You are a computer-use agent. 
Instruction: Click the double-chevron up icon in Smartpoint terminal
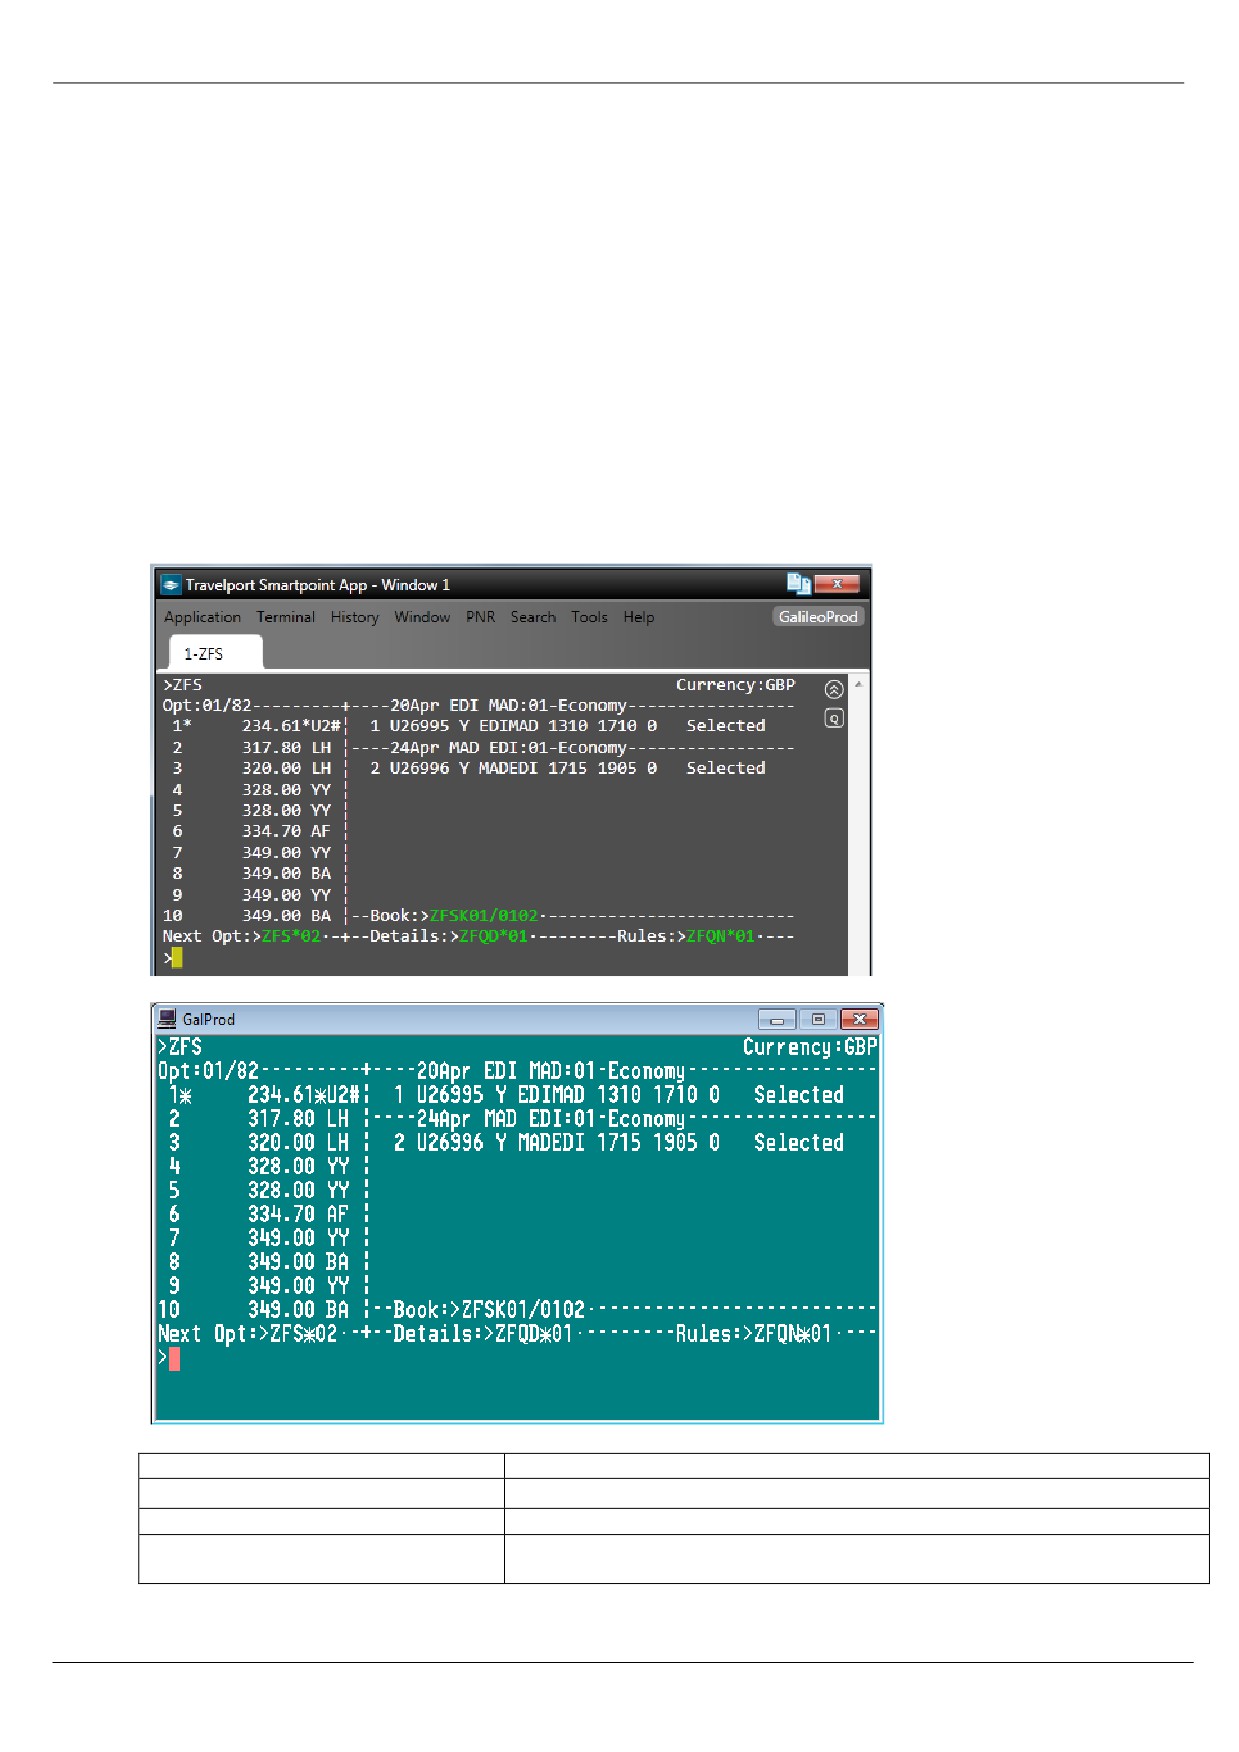pyautogui.click(x=834, y=689)
